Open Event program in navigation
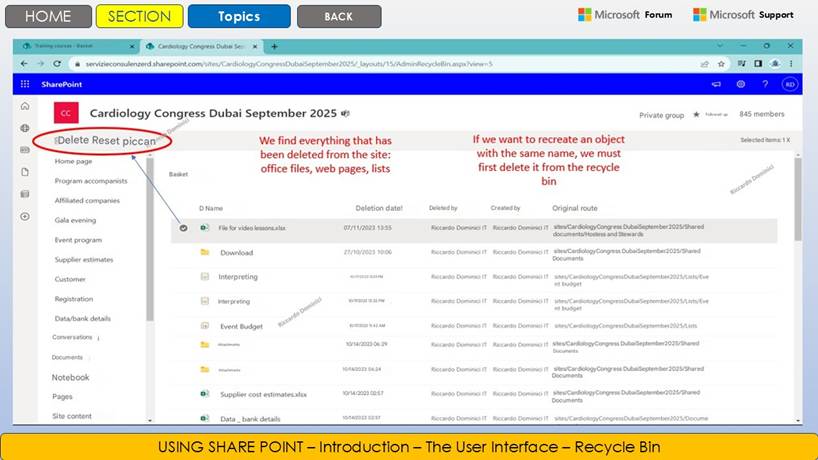The width and height of the screenshot is (818, 460). pos(78,240)
